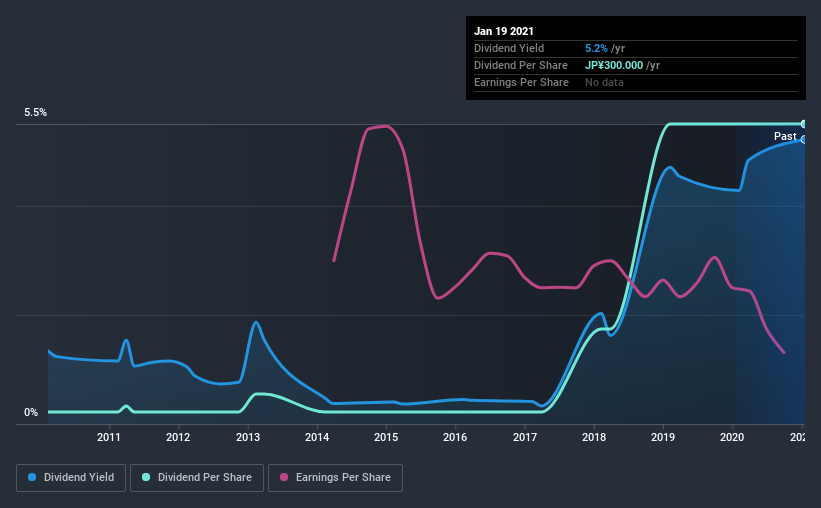The height and width of the screenshot is (508, 821).
Task: Toggle the Dividend Yield legend button
Action: click(x=71, y=478)
